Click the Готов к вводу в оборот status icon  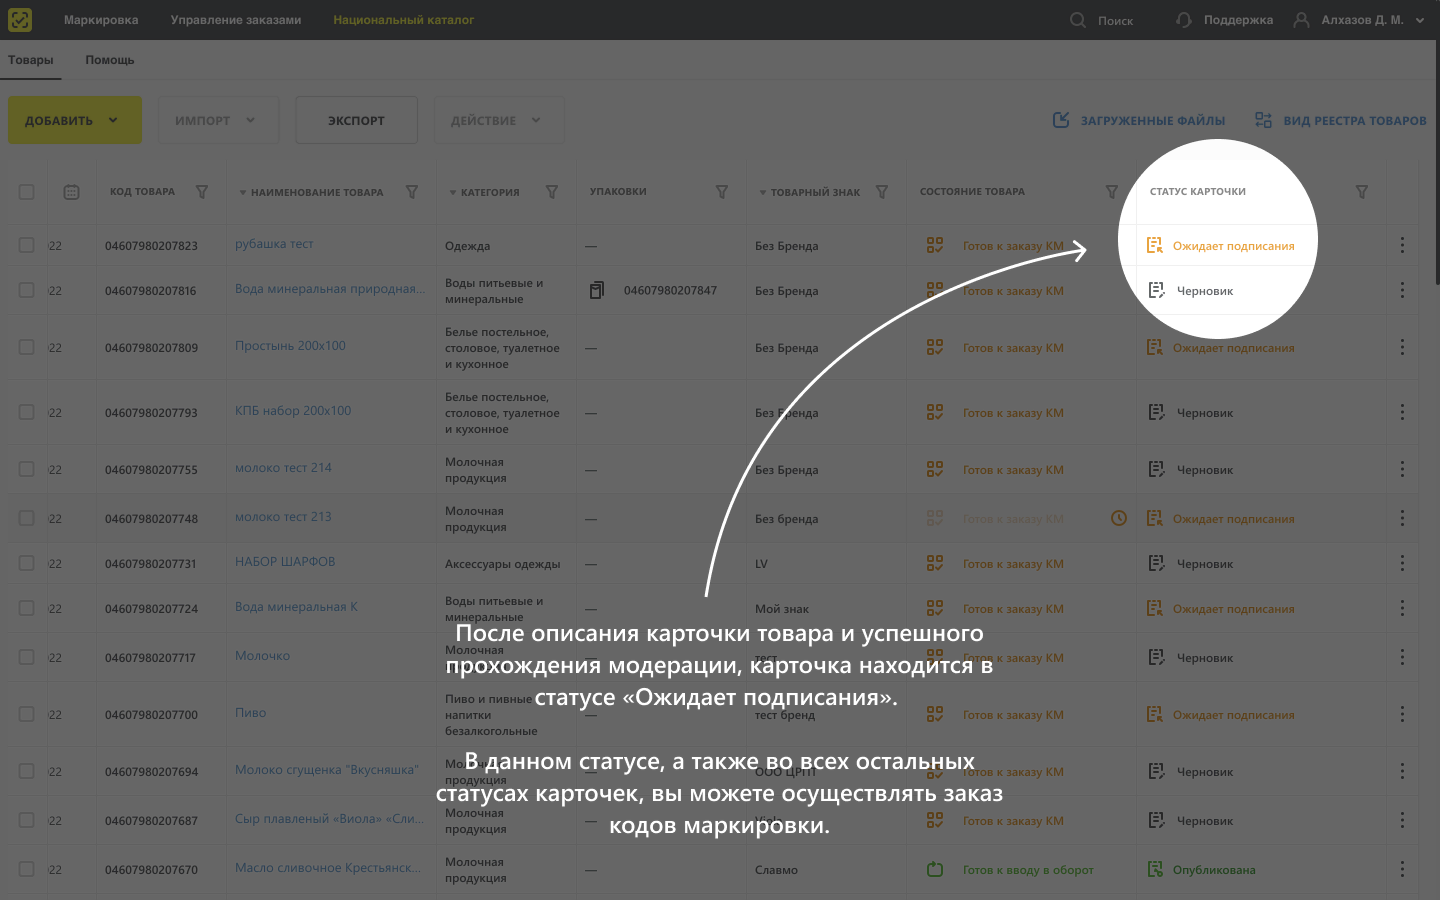(x=935, y=869)
